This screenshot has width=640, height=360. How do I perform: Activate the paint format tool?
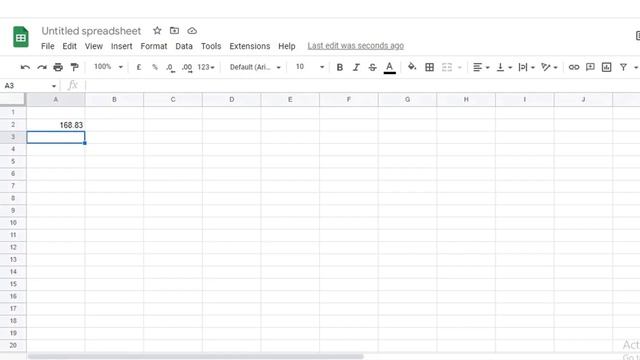point(74,67)
